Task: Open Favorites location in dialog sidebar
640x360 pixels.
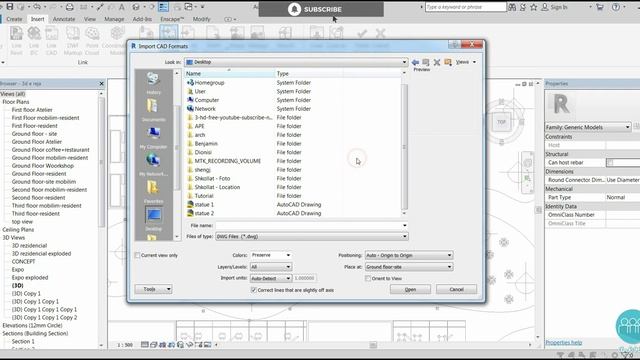Action: (153, 192)
